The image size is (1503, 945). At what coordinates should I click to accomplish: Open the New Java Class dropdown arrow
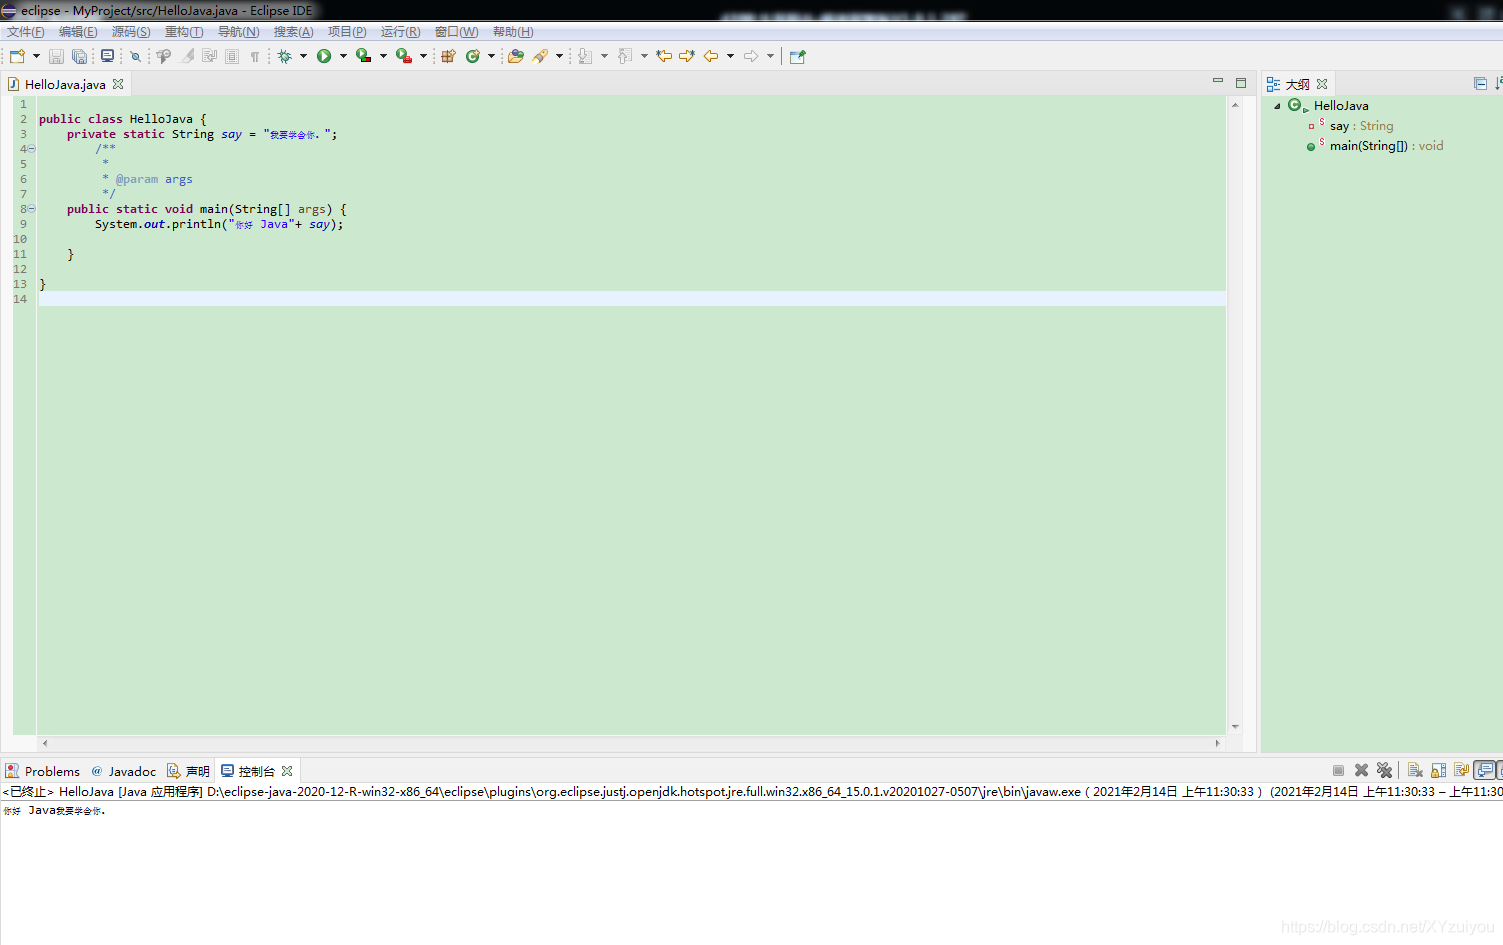point(491,56)
